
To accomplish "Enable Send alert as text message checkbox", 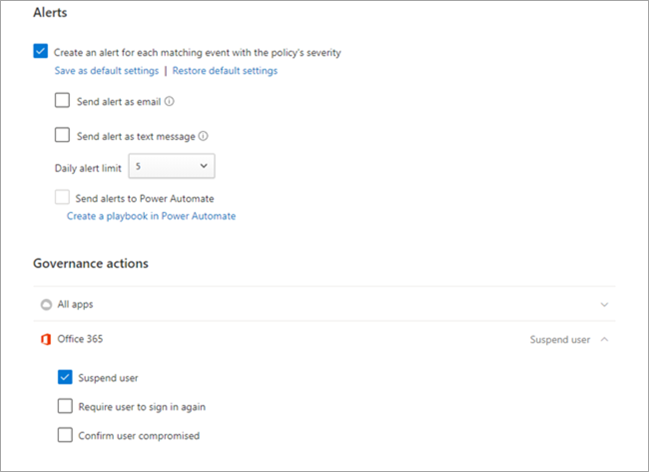I will click(63, 135).
